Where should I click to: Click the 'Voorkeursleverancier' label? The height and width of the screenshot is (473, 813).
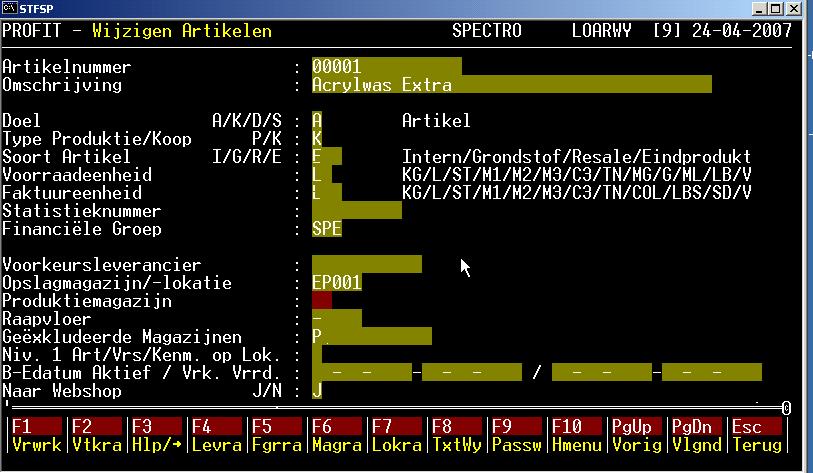click(102, 265)
